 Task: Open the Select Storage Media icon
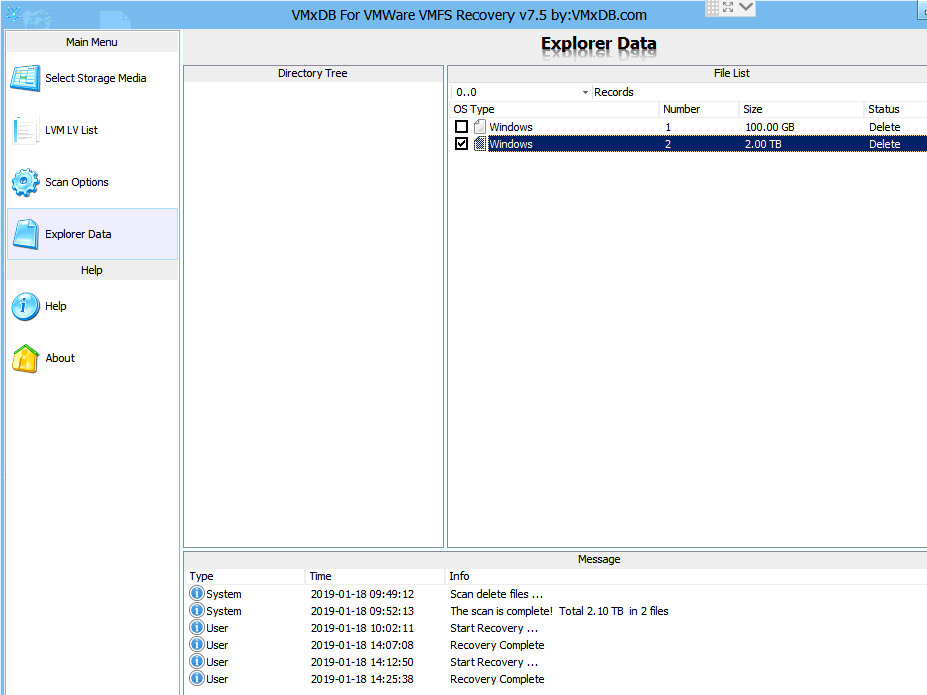[x=25, y=78]
